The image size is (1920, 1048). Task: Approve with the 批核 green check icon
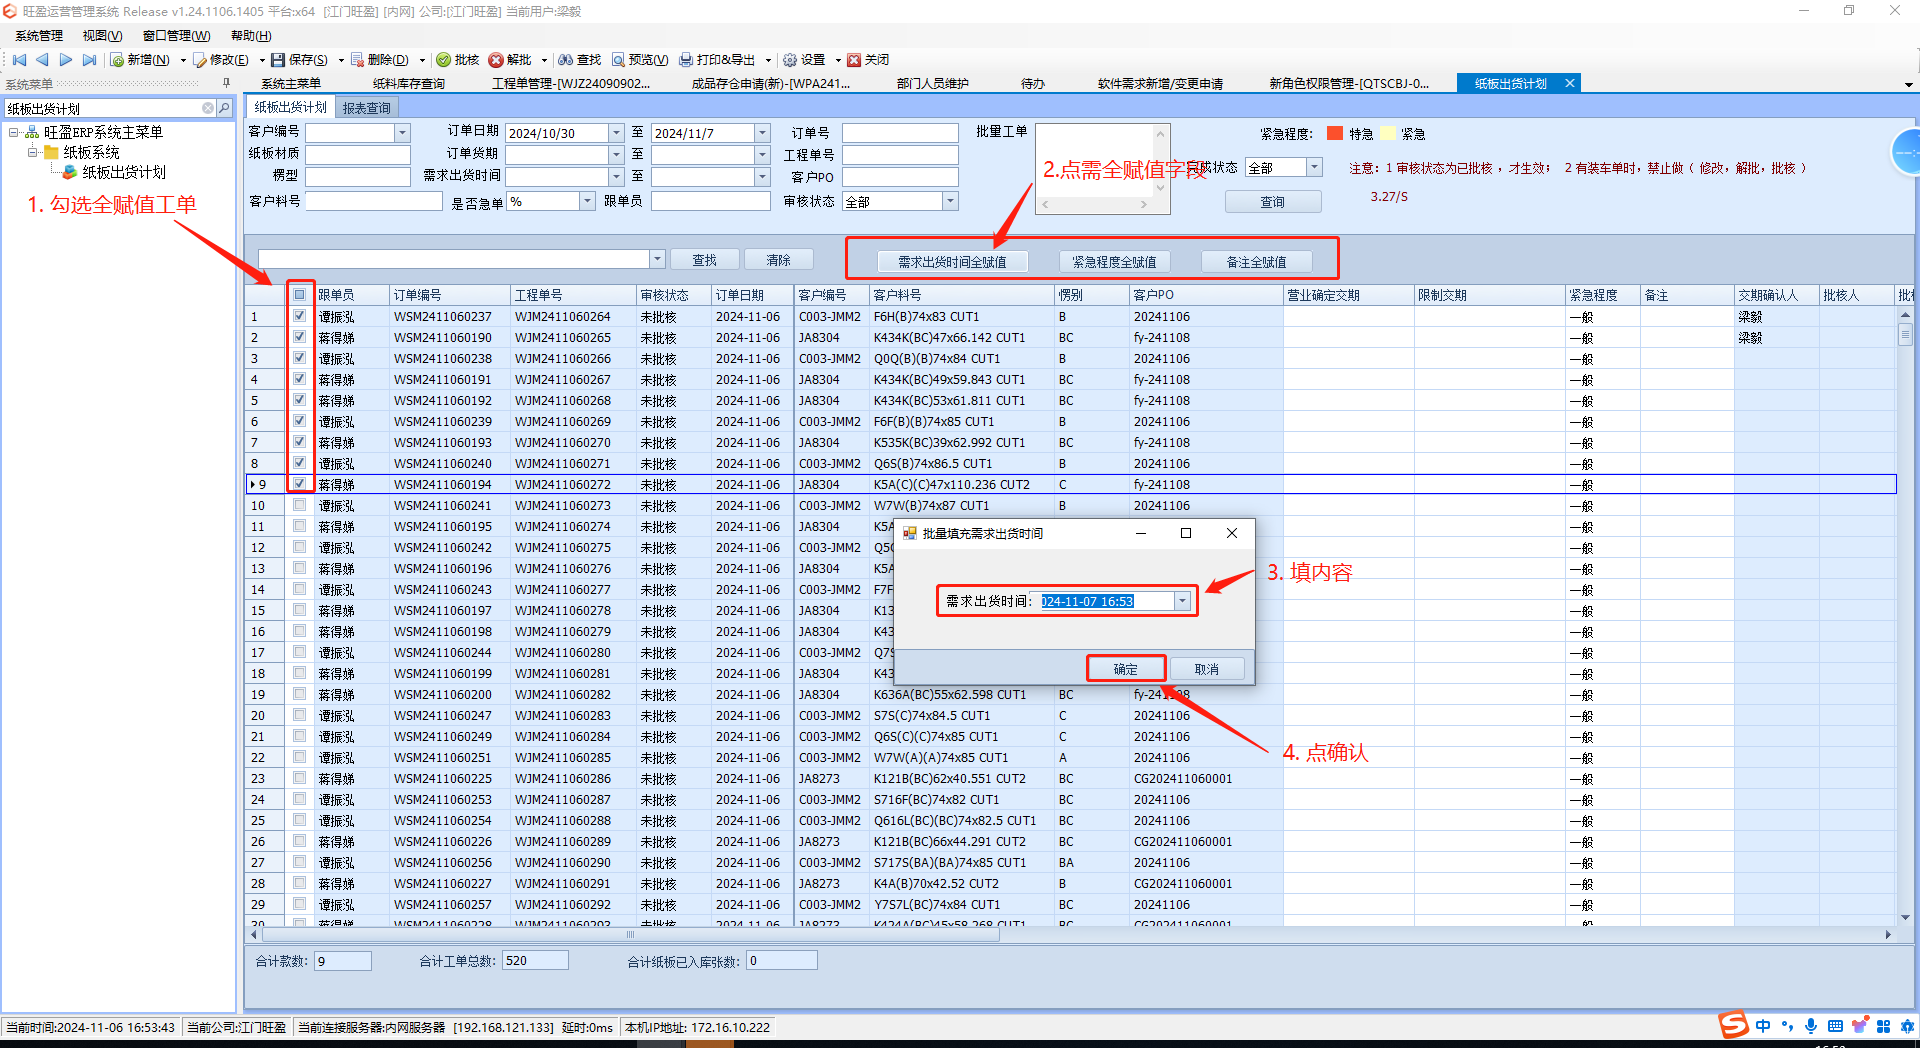(444, 60)
